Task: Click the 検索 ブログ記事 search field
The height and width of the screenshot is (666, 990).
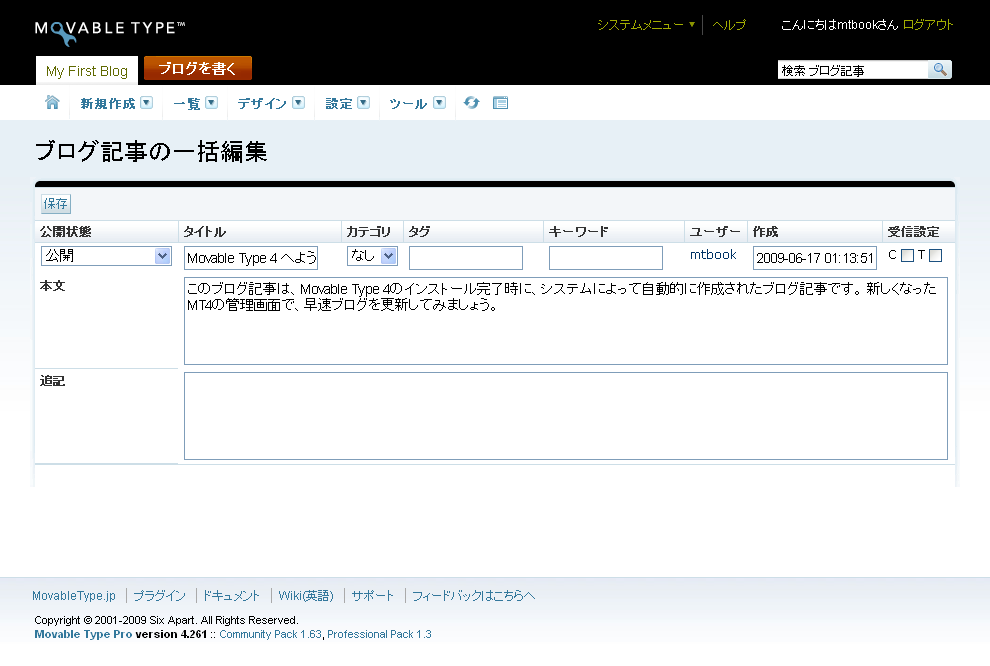Action: point(853,70)
